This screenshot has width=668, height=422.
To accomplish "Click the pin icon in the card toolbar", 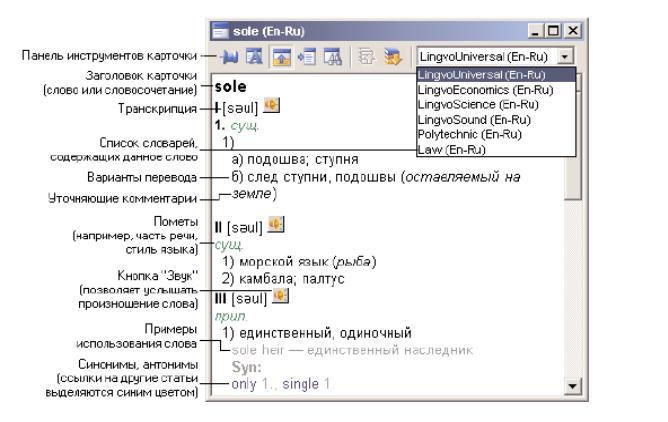I will tap(230, 57).
